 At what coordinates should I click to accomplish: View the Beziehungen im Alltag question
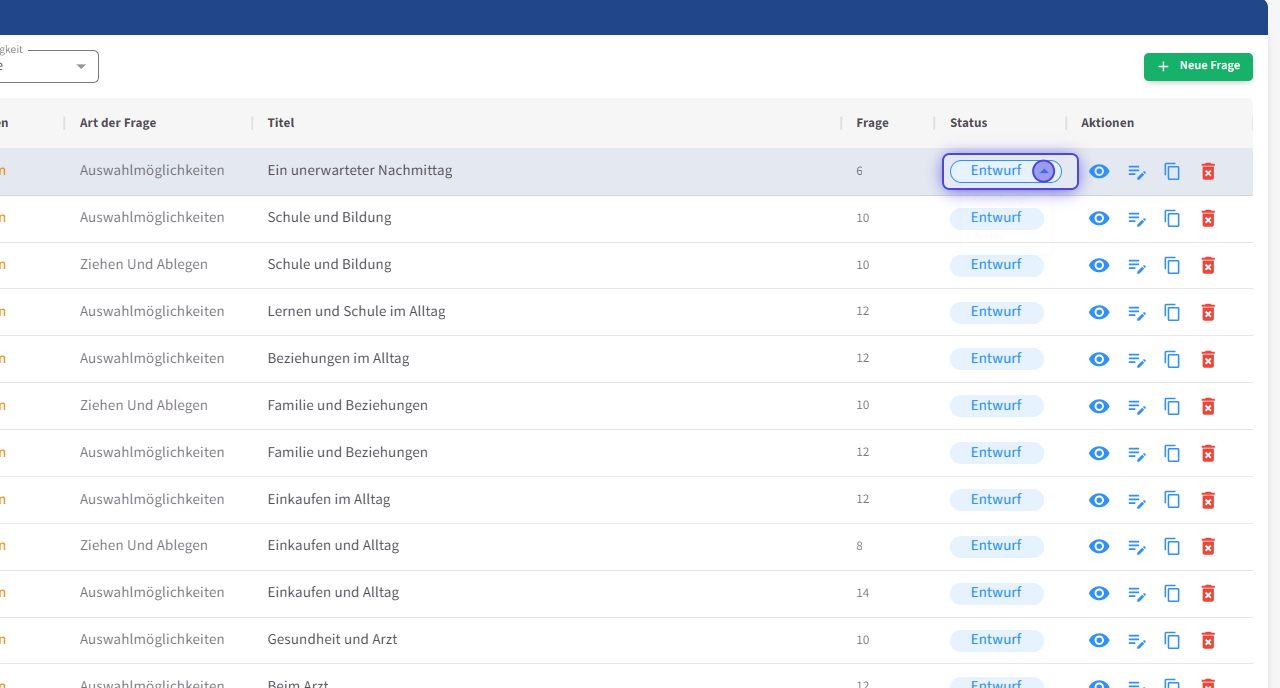pos(1099,359)
